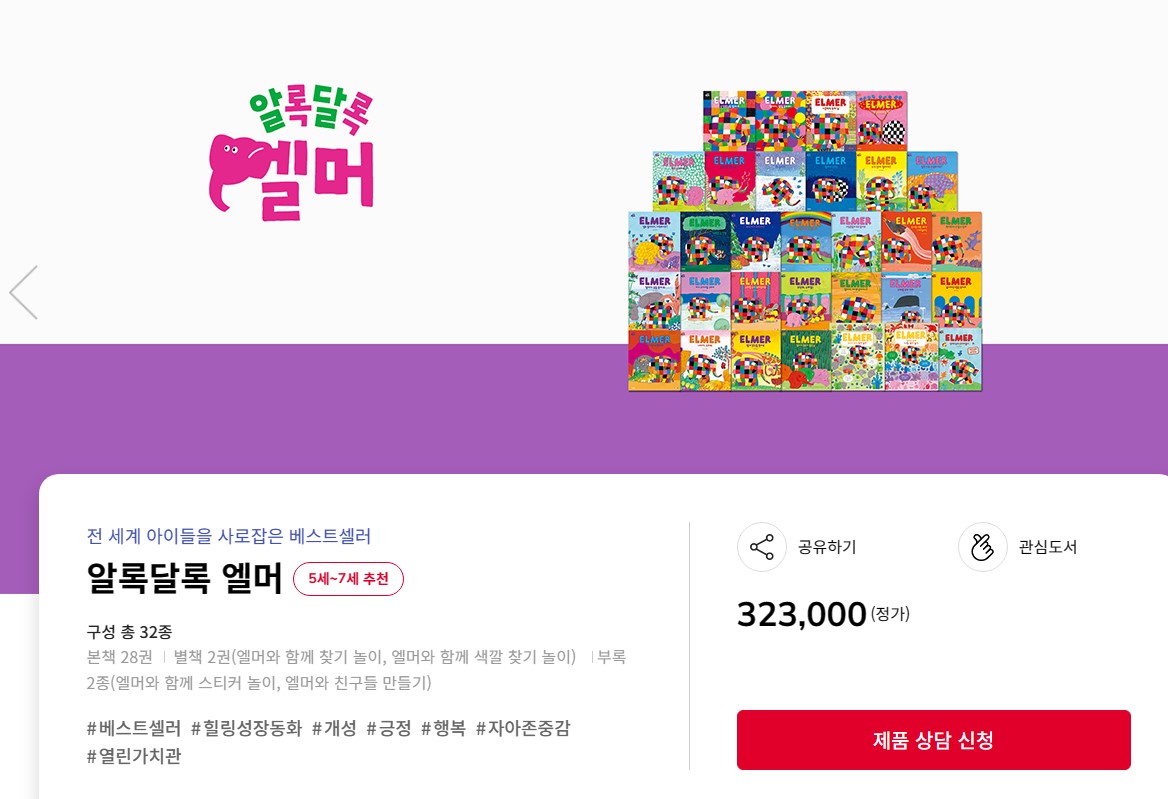
Task: Select the #베스트셀러 hashtag
Action: click(x=134, y=728)
